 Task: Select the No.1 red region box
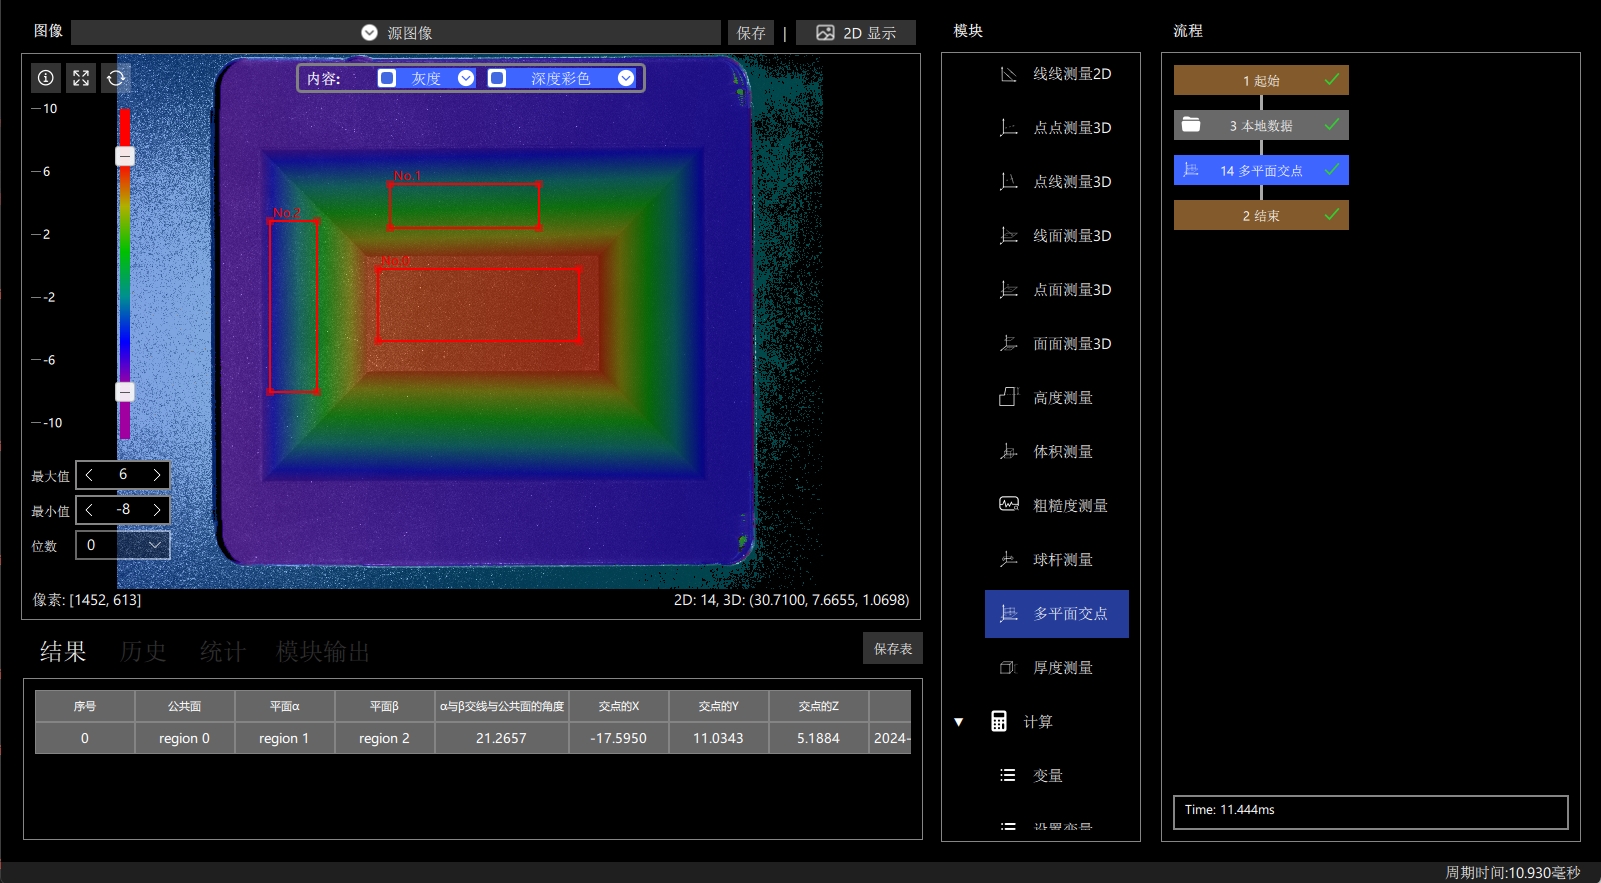[464, 206]
